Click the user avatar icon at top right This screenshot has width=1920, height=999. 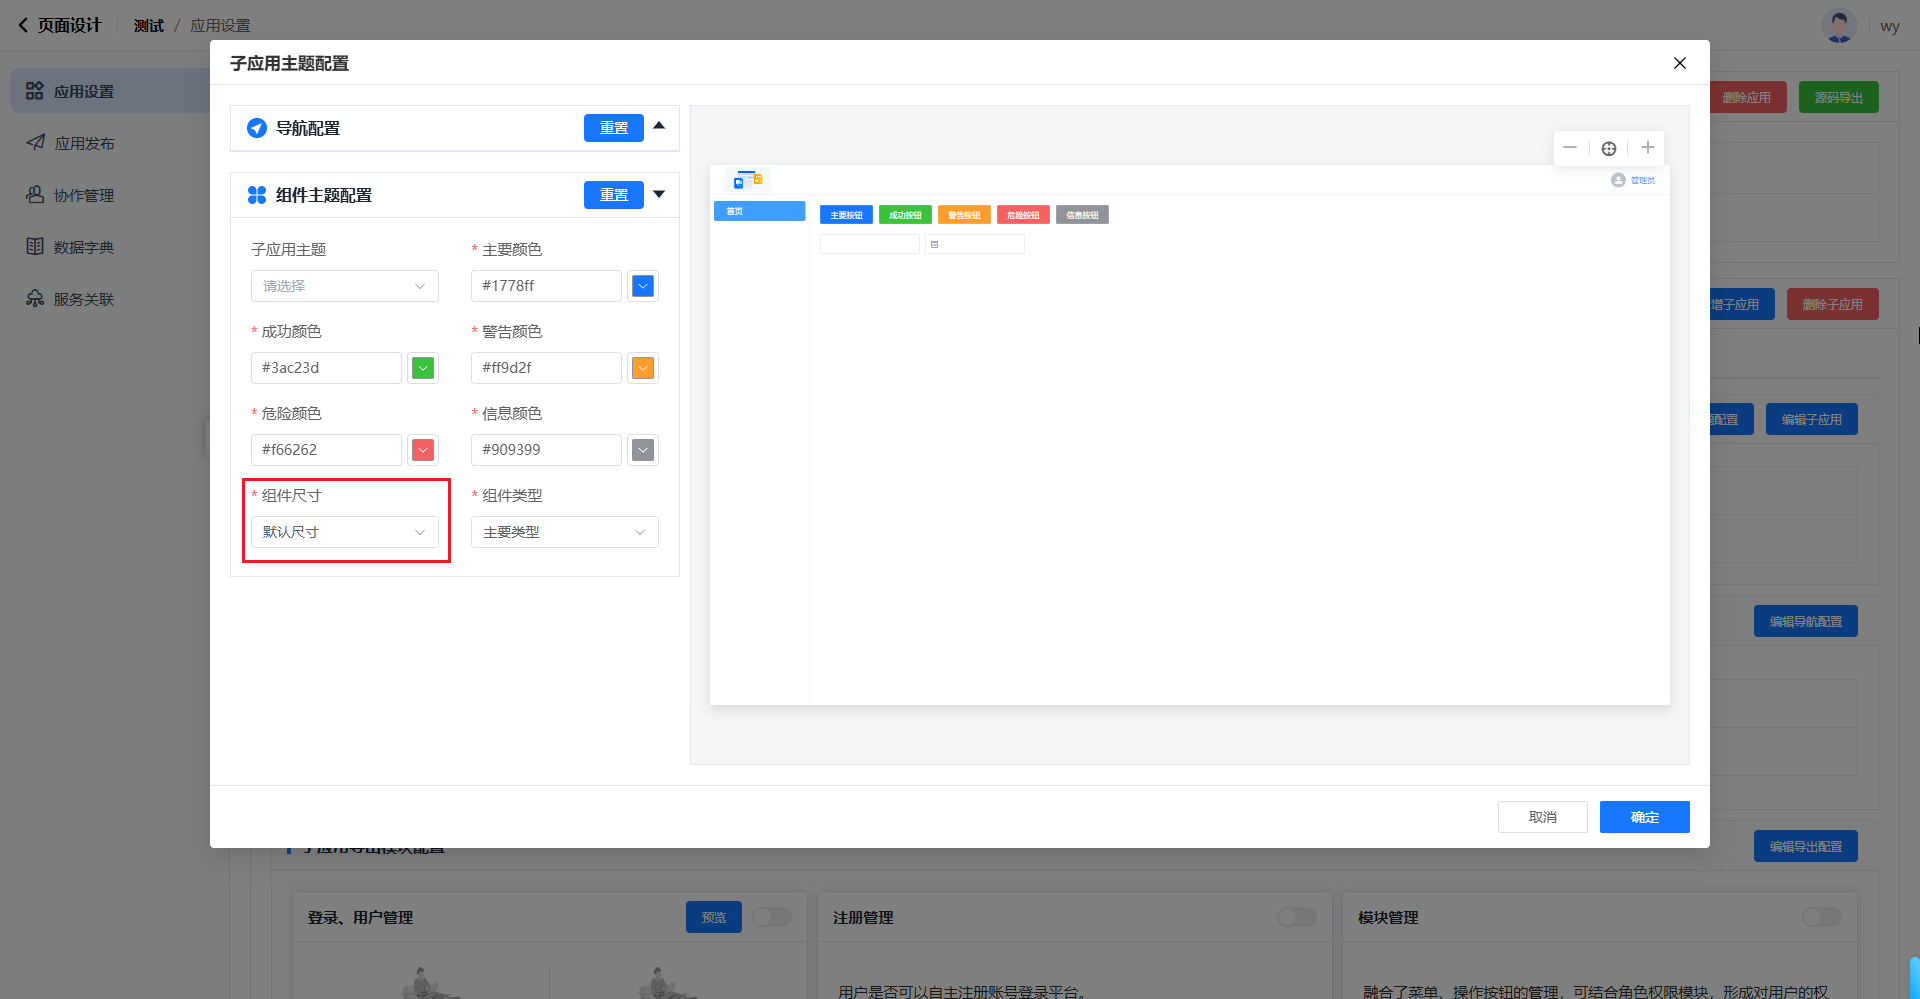(x=1839, y=26)
